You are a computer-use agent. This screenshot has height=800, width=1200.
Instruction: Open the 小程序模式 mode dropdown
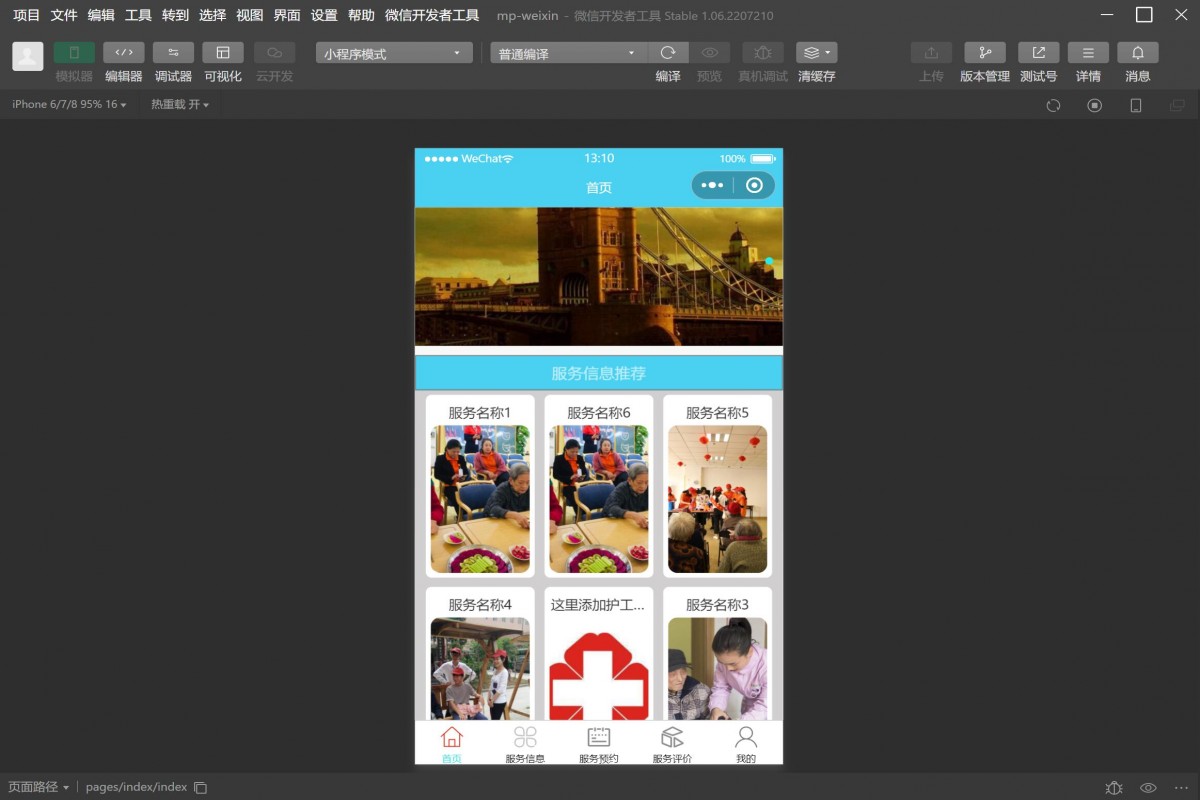[392, 52]
